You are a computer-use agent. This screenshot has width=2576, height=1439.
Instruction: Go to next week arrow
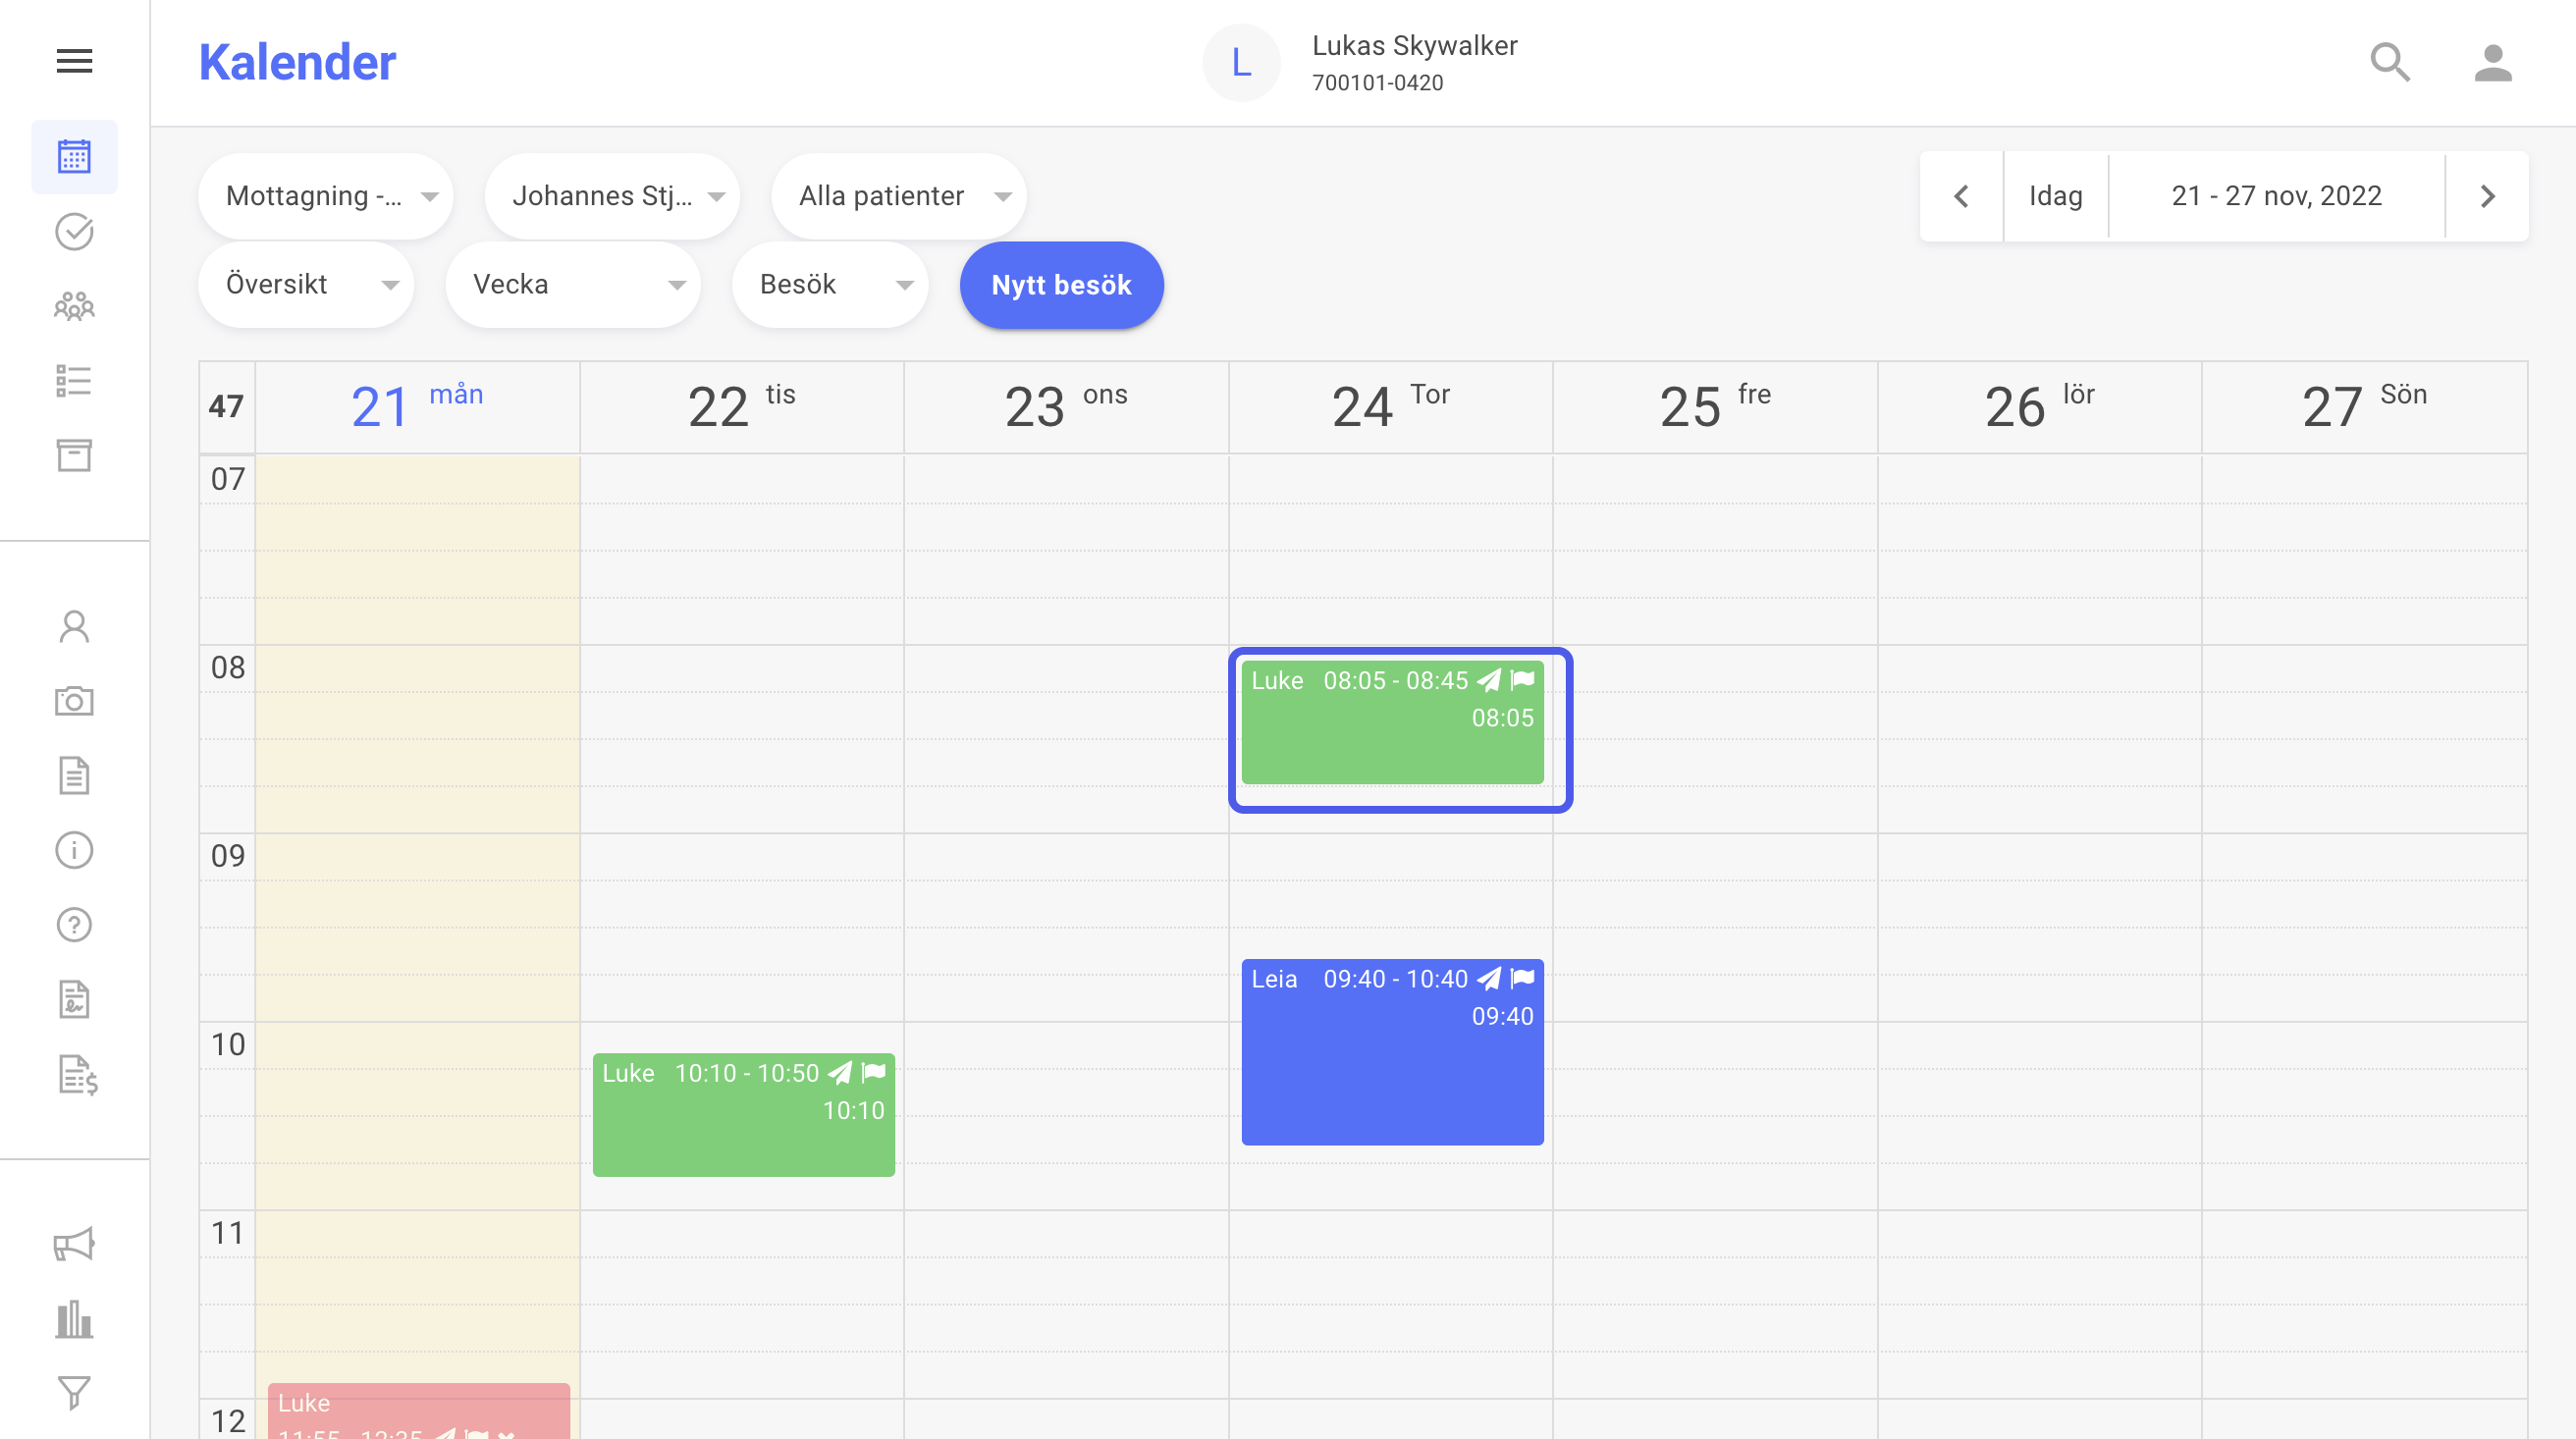tap(2487, 196)
